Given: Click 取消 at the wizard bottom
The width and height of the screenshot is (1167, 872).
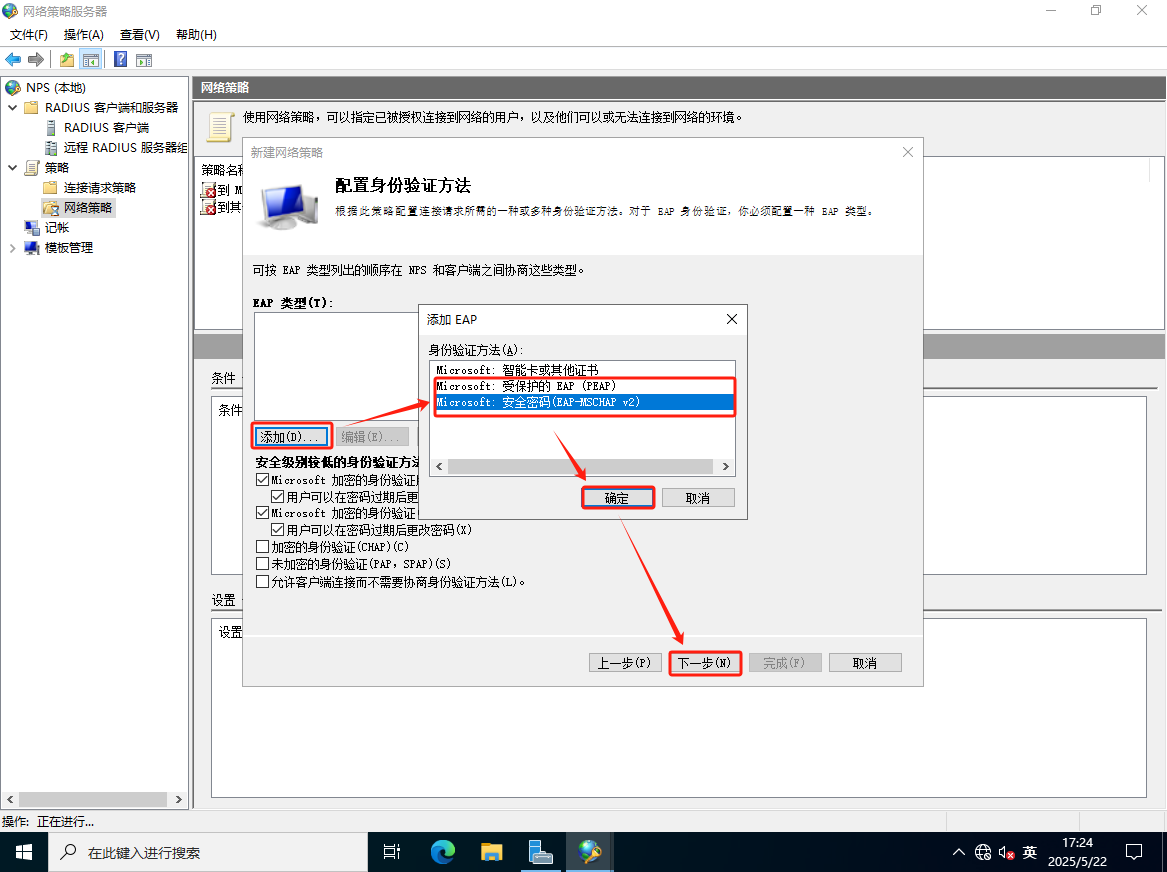Looking at the screenshot, I should coord(865,663).
